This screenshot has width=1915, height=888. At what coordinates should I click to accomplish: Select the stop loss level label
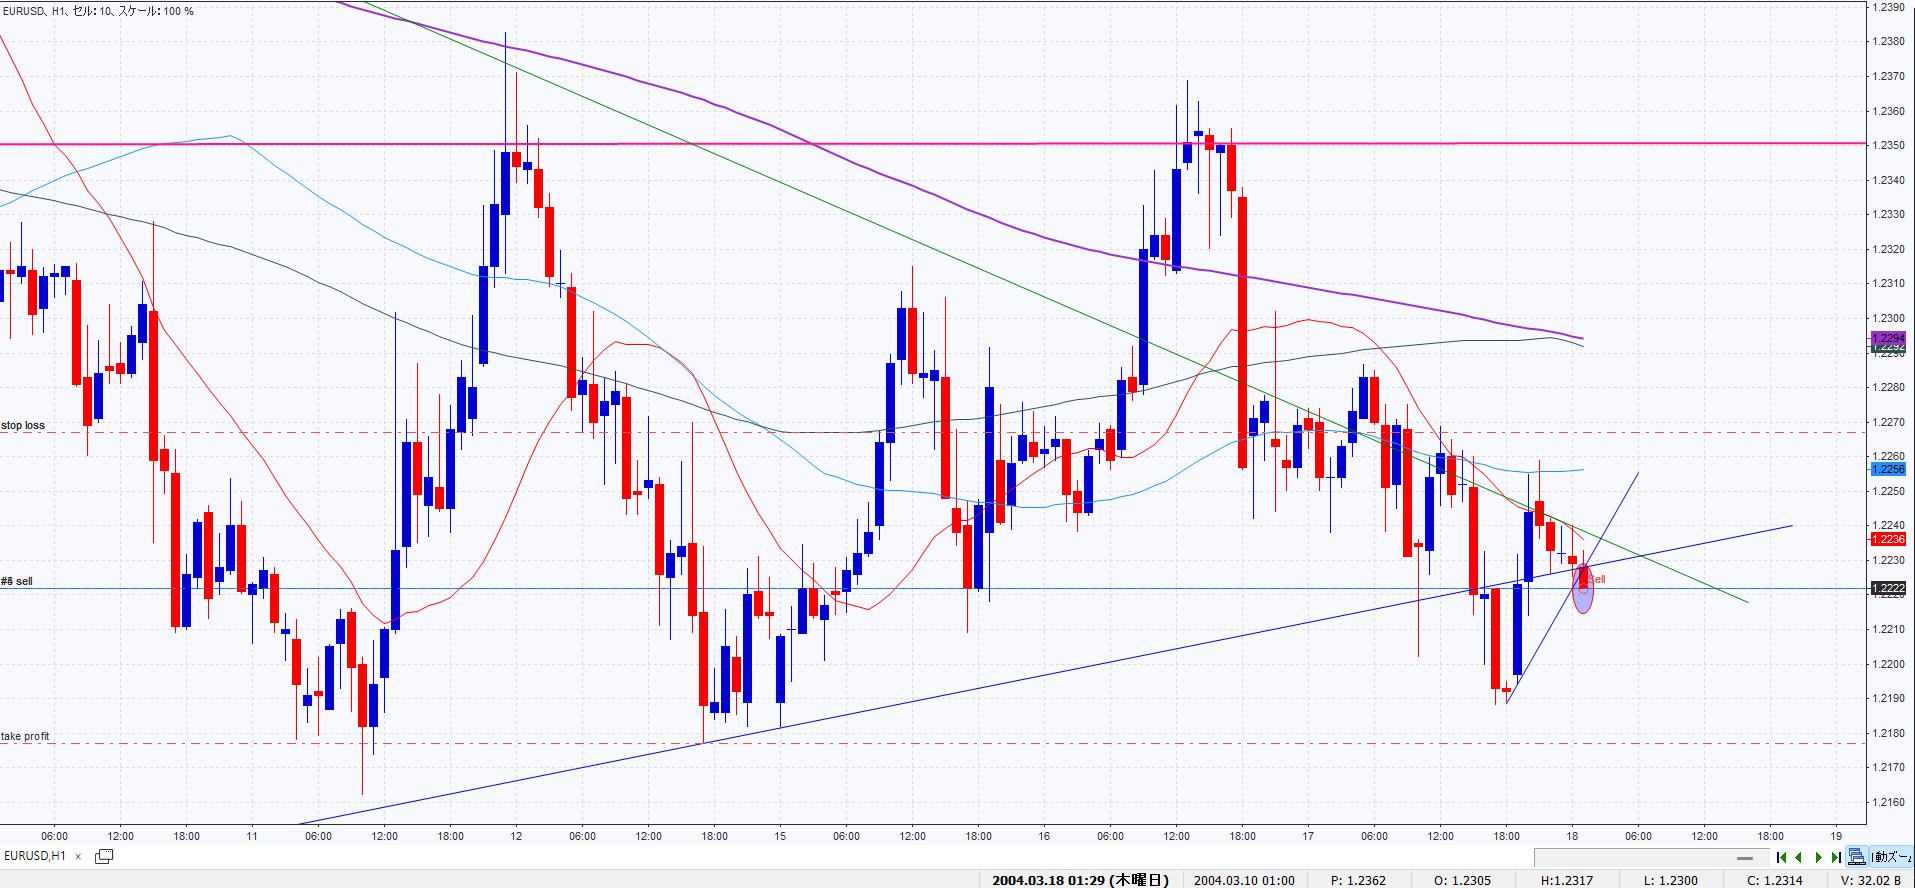point(23,425)
